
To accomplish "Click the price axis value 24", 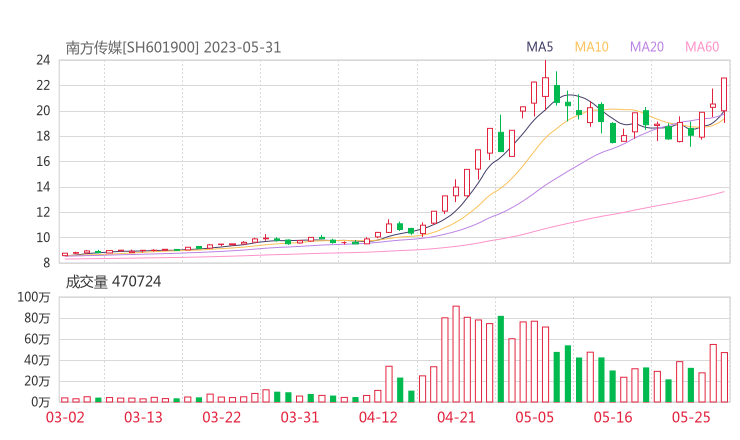I will click(x=43, y=60).
